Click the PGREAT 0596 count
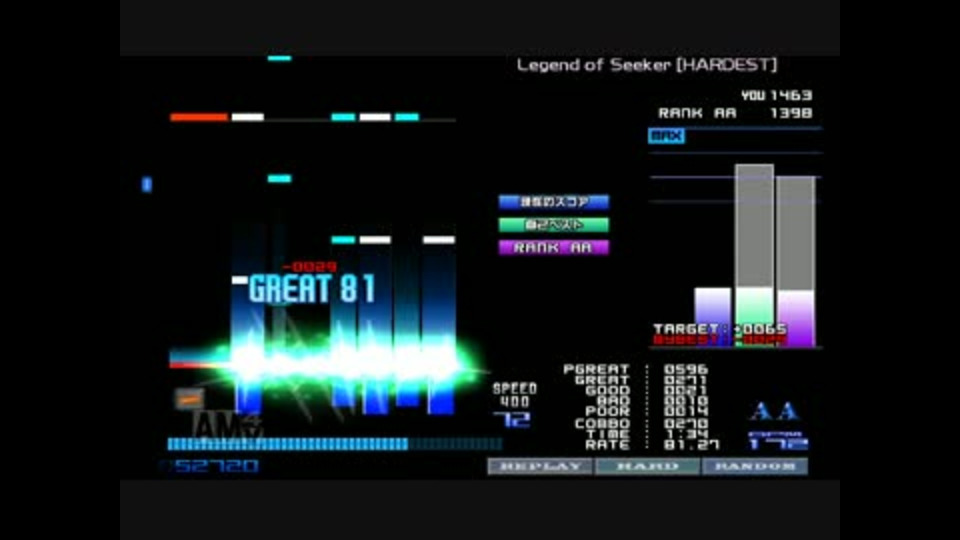Image resolution: width=960 pixels, height=540 pixels. coord(636,369)
